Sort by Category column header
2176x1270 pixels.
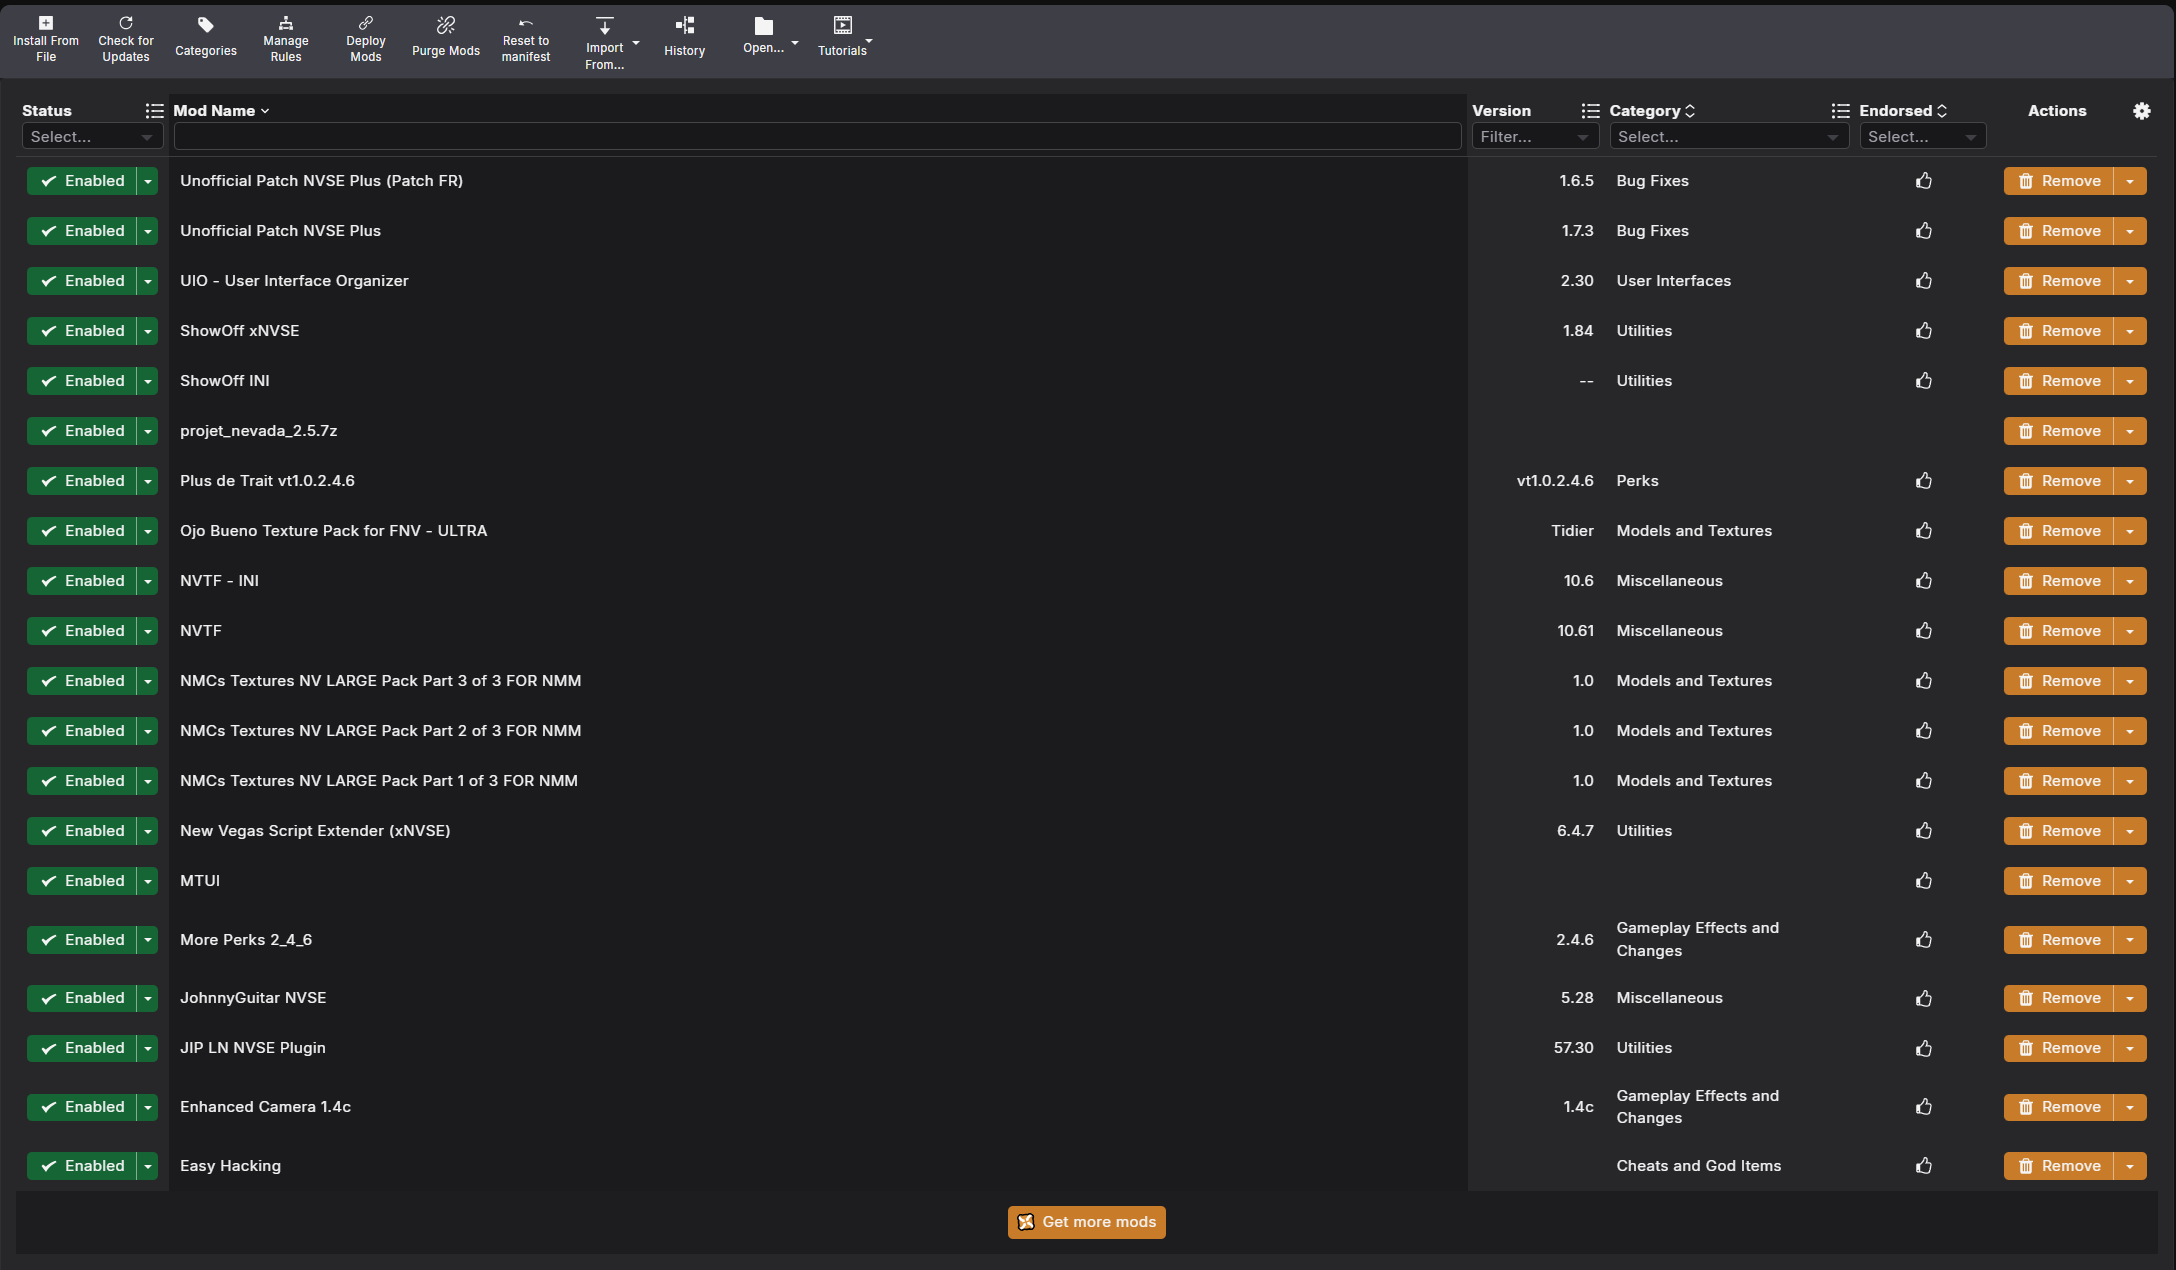[1652, 111]
